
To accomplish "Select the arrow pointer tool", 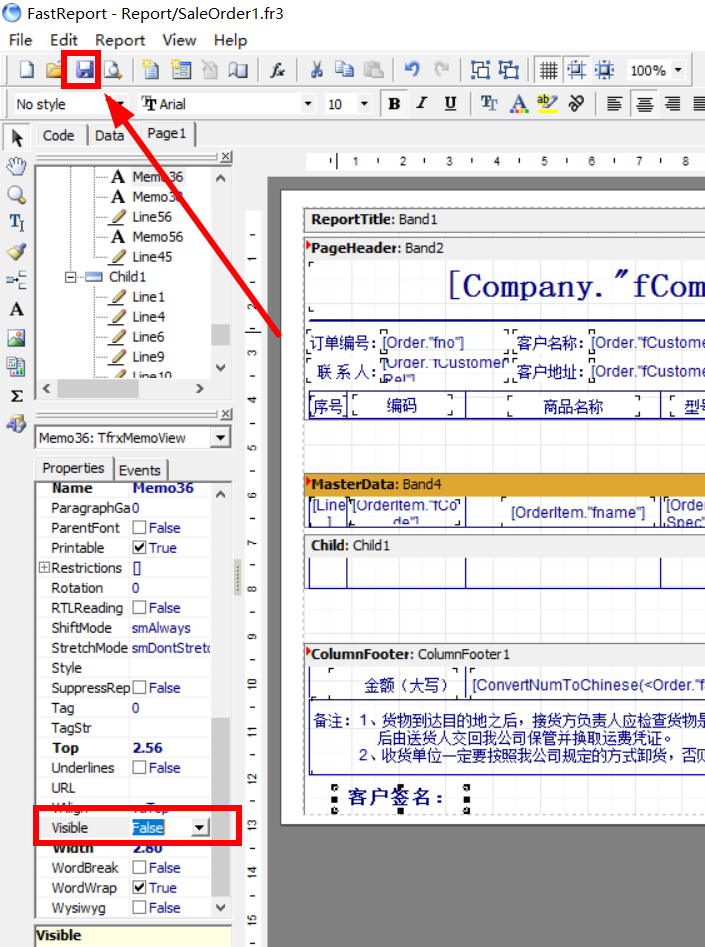I will (16, 138).
